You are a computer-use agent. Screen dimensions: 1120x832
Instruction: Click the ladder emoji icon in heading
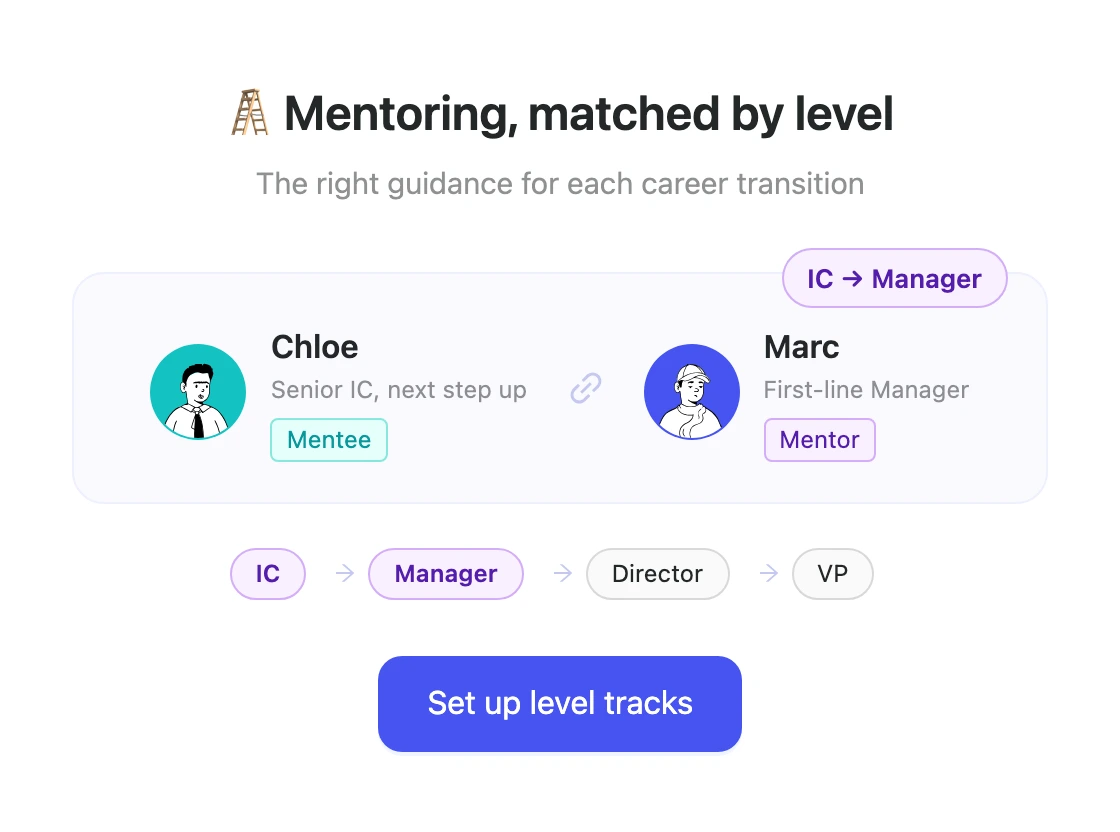click(250, 113)
